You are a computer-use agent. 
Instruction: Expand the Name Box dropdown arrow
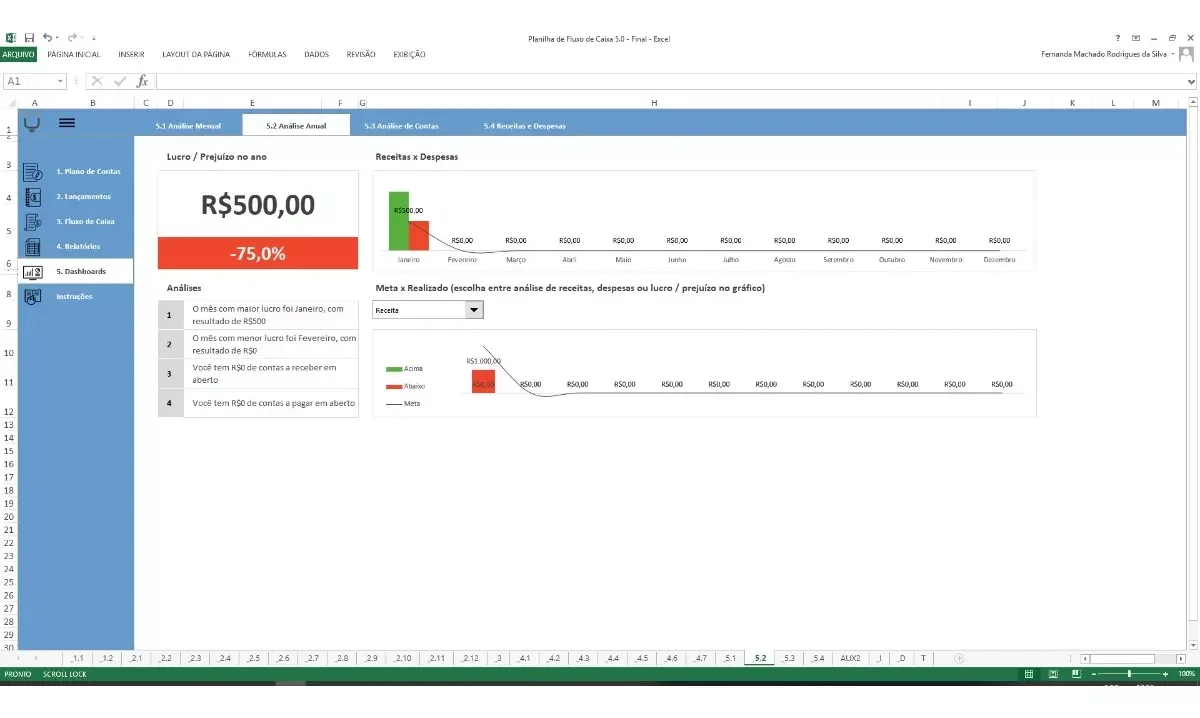pos(61,81)
